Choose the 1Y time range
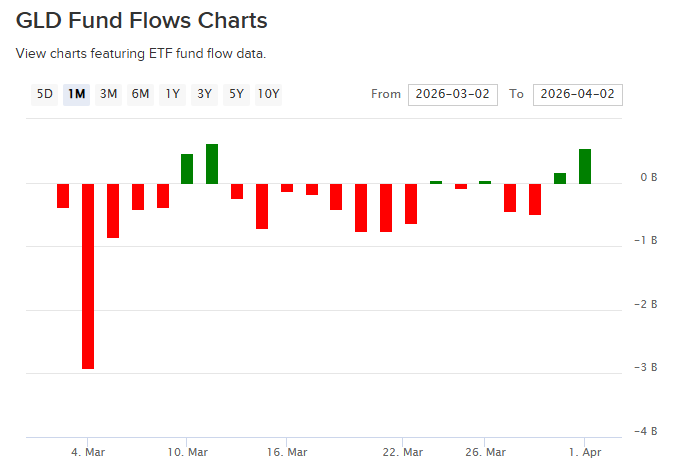 coord(172,94)
